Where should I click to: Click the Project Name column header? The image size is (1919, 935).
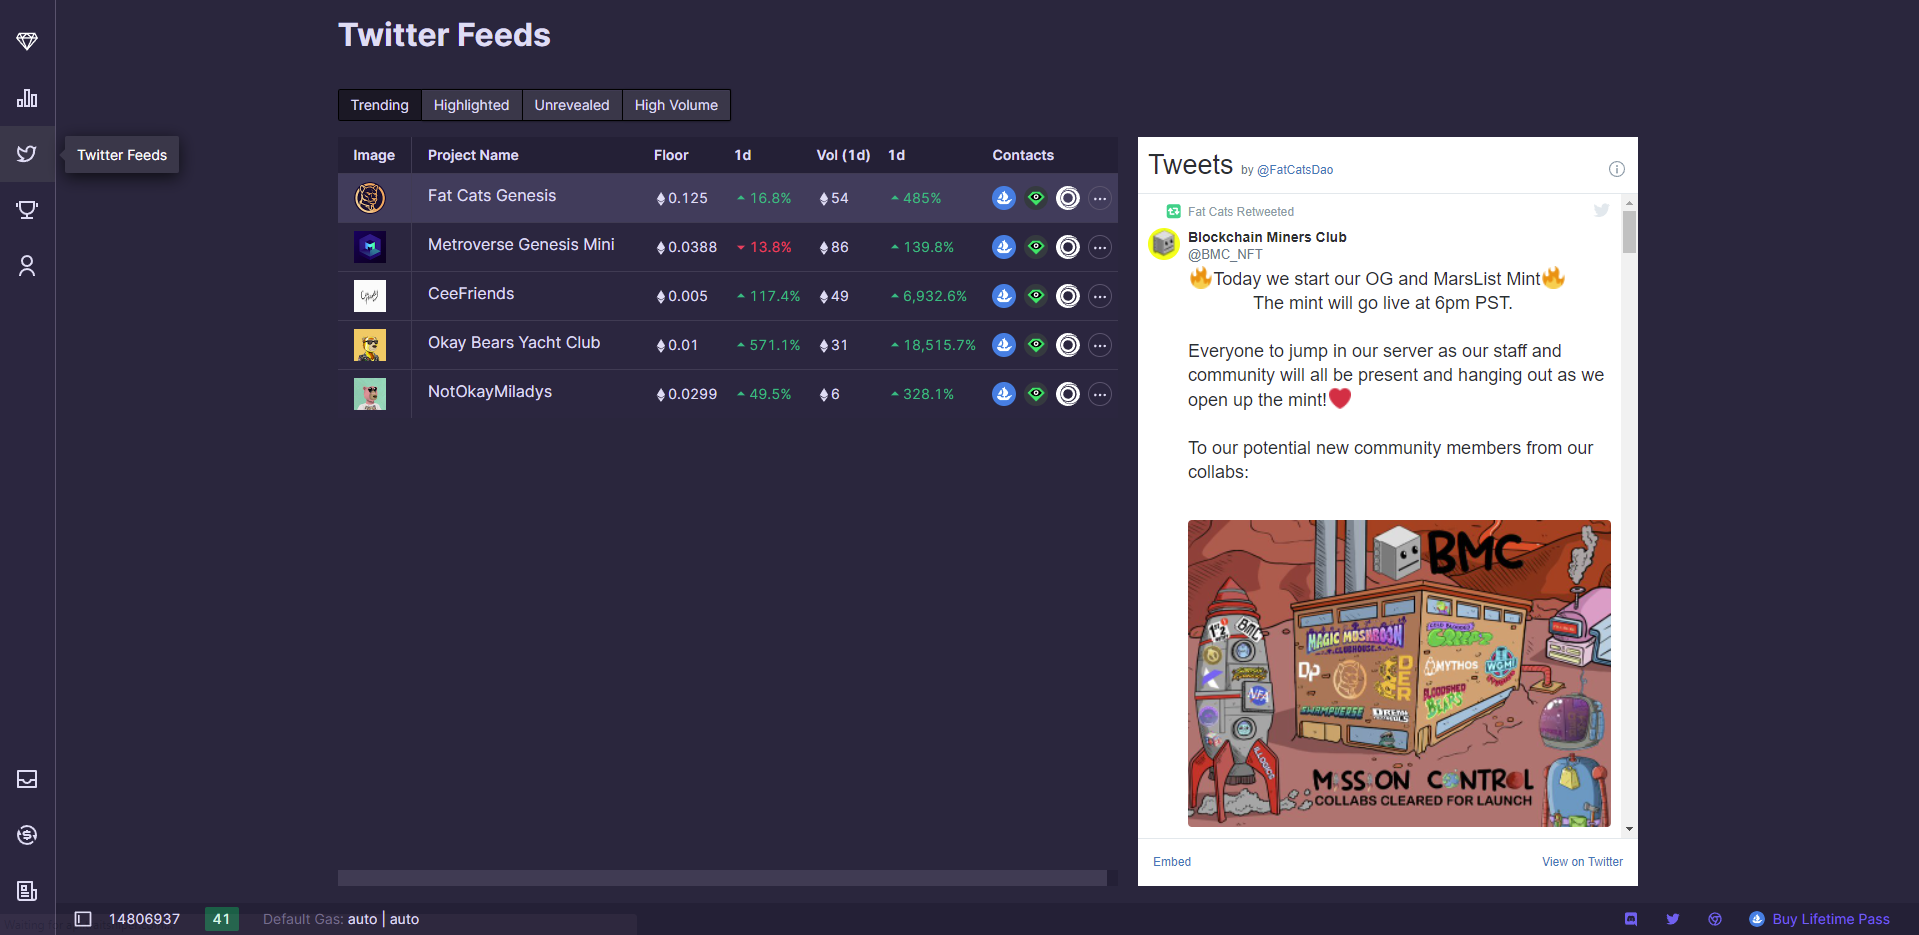pos(473,155)
